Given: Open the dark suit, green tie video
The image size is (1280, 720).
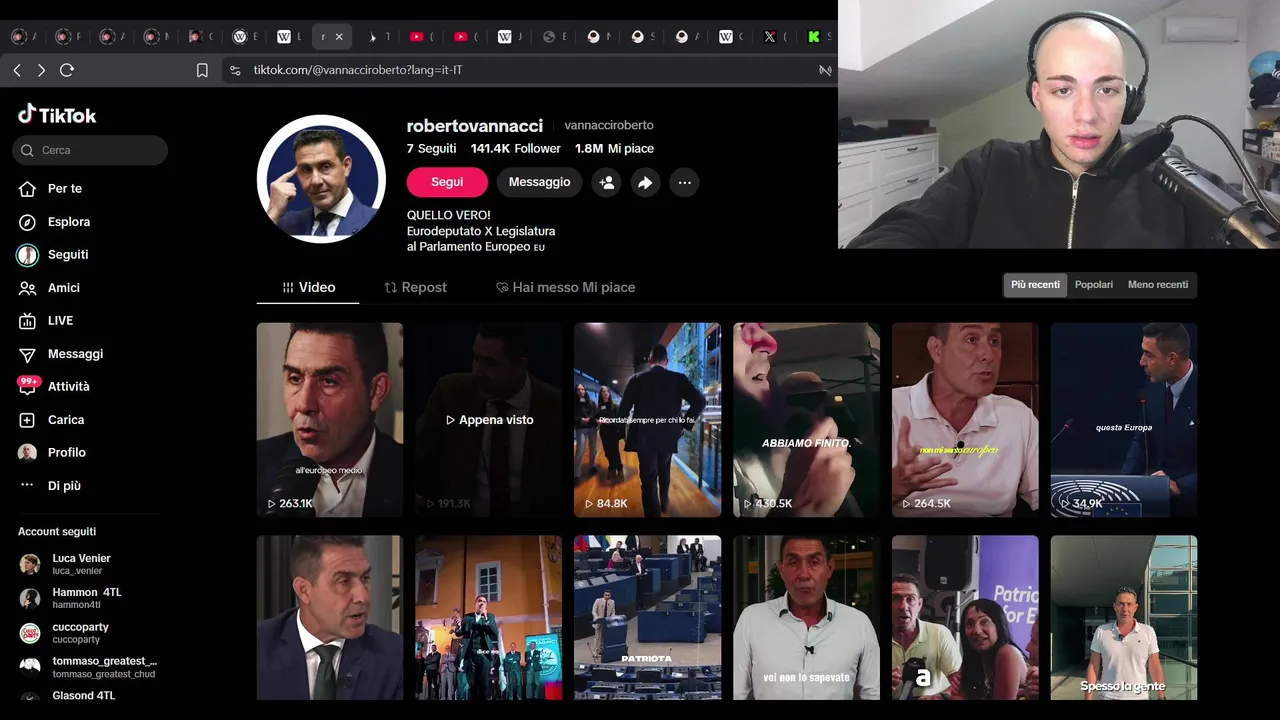Looking at the screenshot, I should click(330, 617).
